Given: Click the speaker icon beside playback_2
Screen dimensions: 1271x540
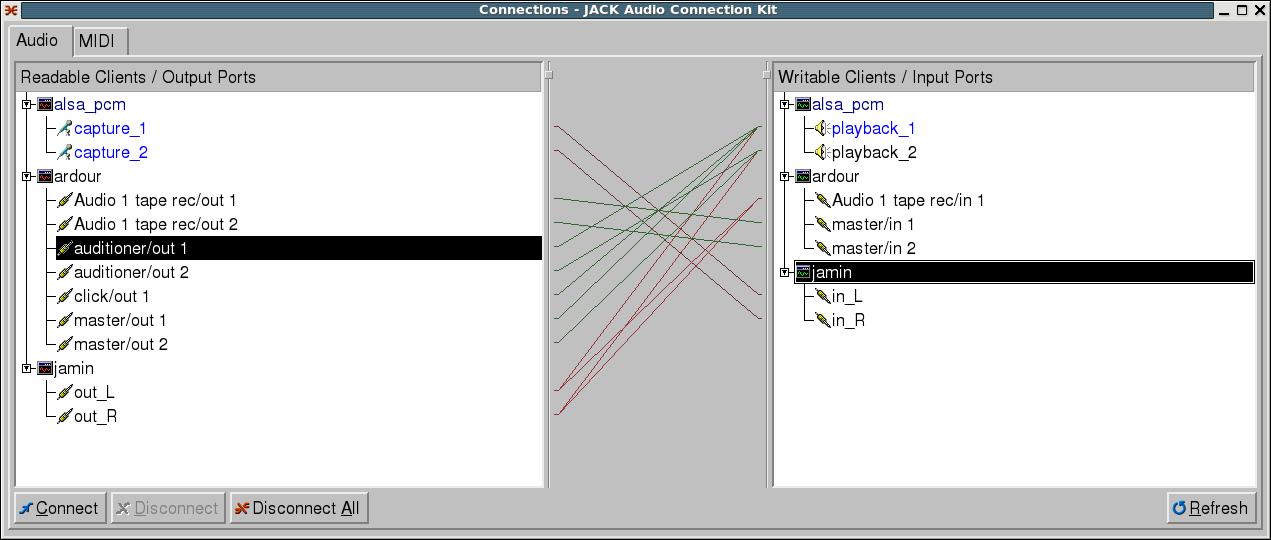Looking at the screenshot, I should click(822, 152).
